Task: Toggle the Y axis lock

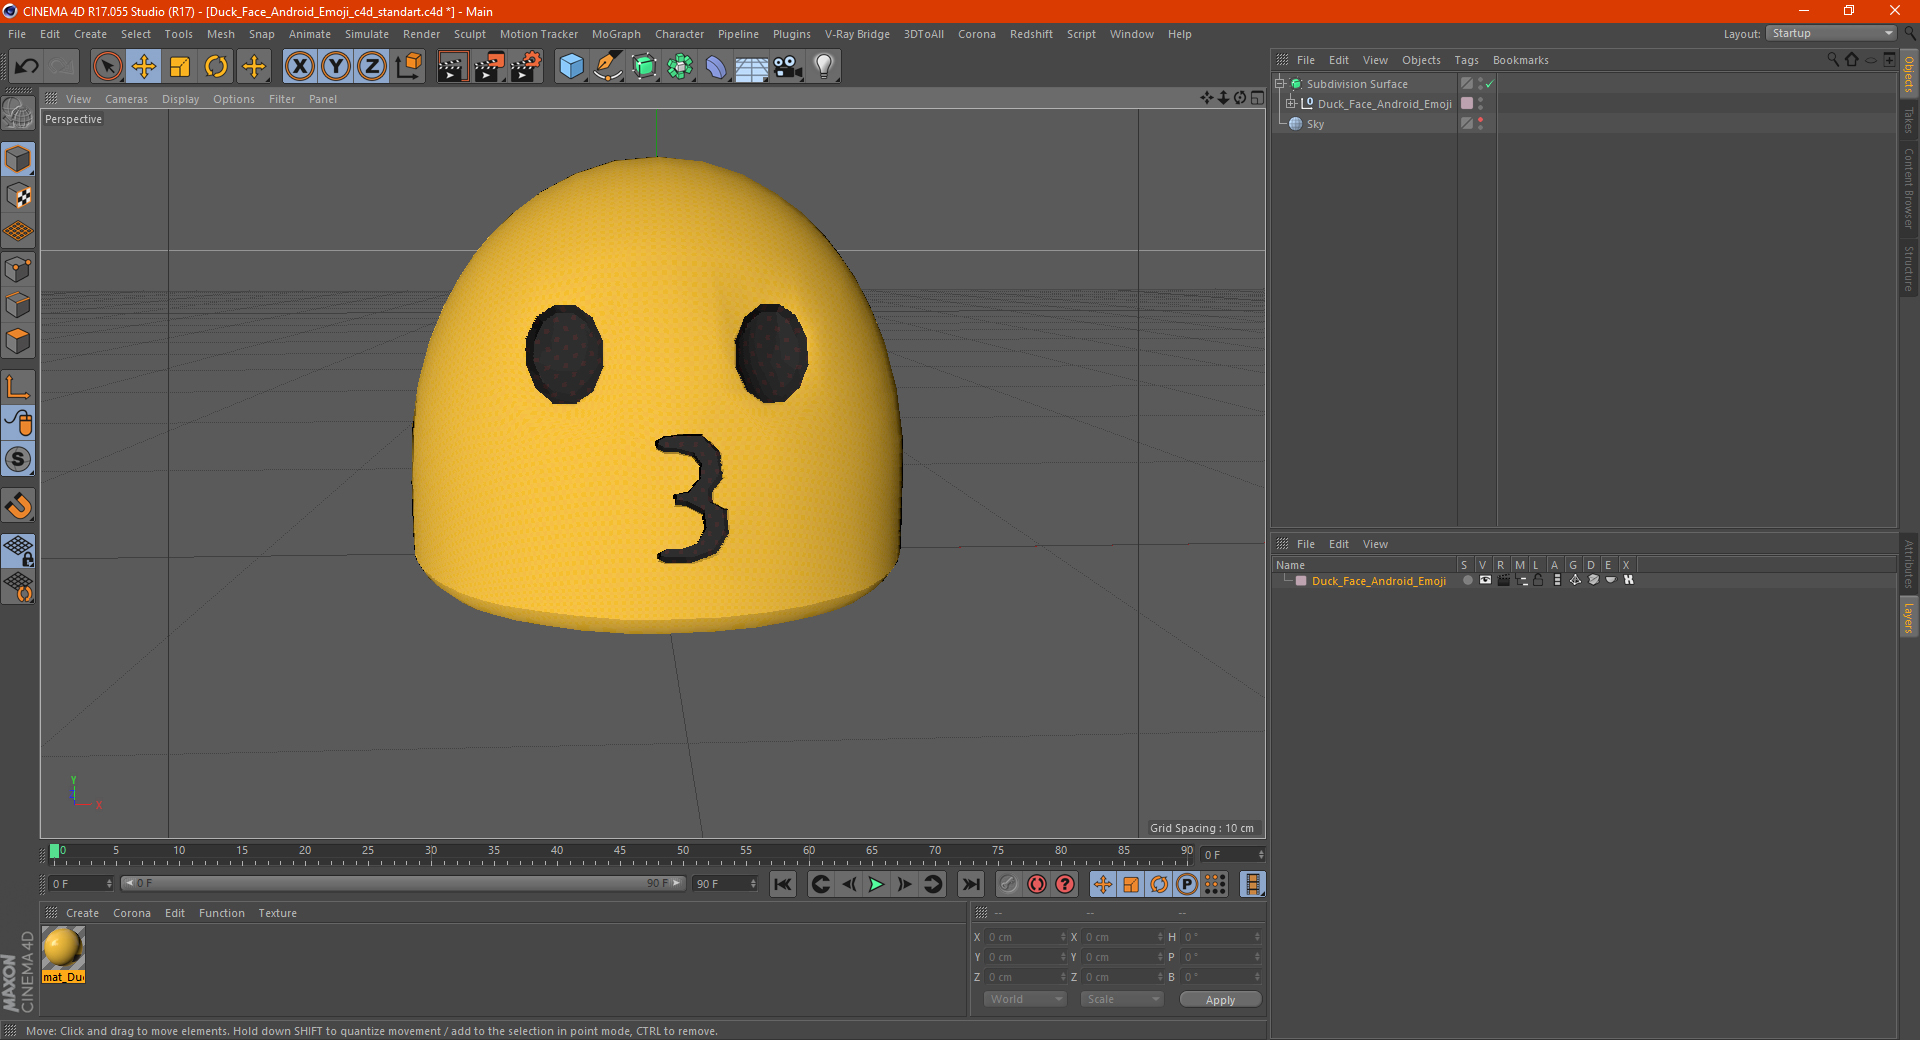Action: [x=335, y=67]
